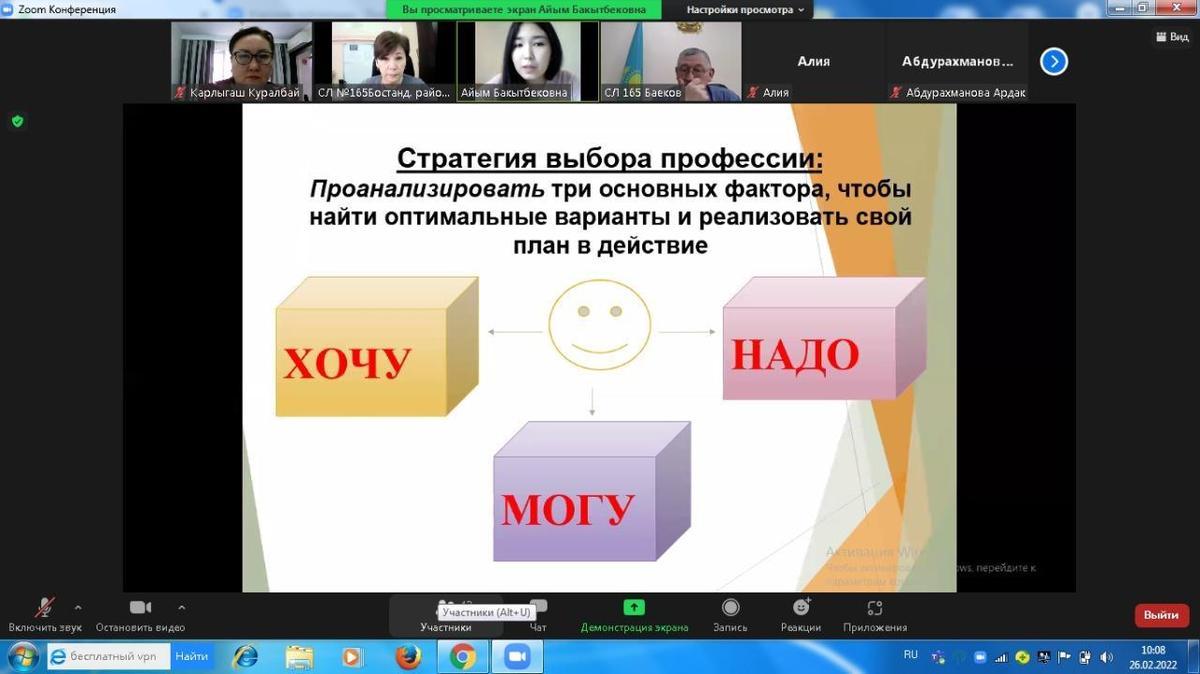The image size is (1200, 674).
Task: Click the green encryption shield icon
Action: click(x=17, y=121)
